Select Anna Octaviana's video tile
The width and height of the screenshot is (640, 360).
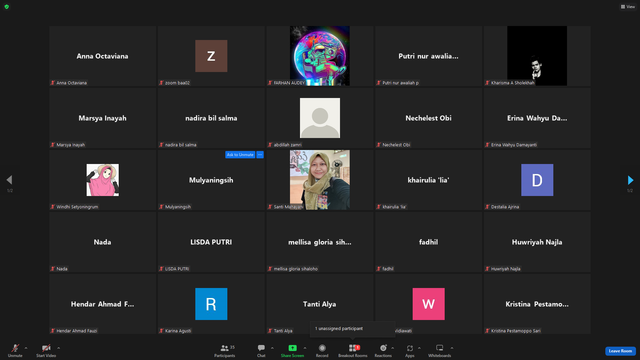pos(102,56)
